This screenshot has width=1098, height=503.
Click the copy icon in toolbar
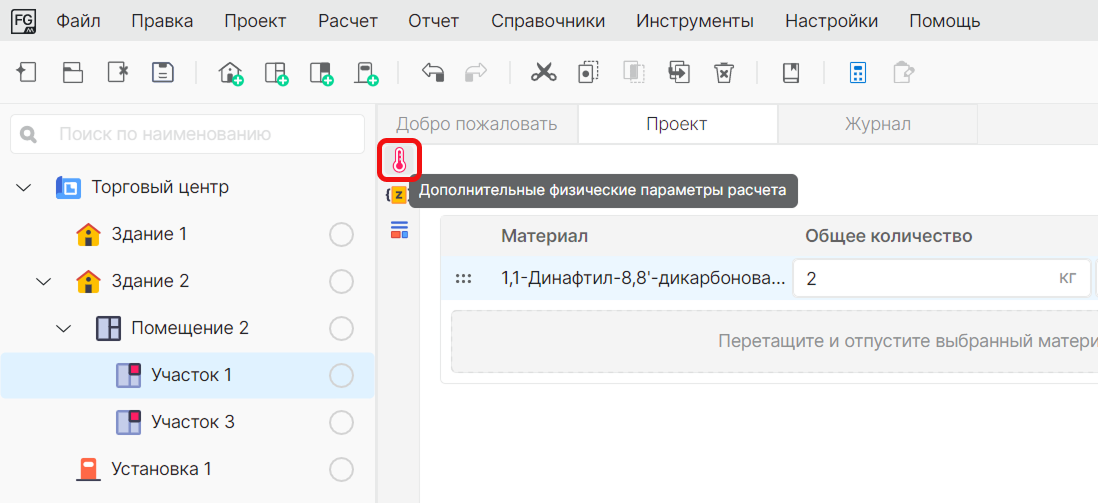tap(588, 72)
